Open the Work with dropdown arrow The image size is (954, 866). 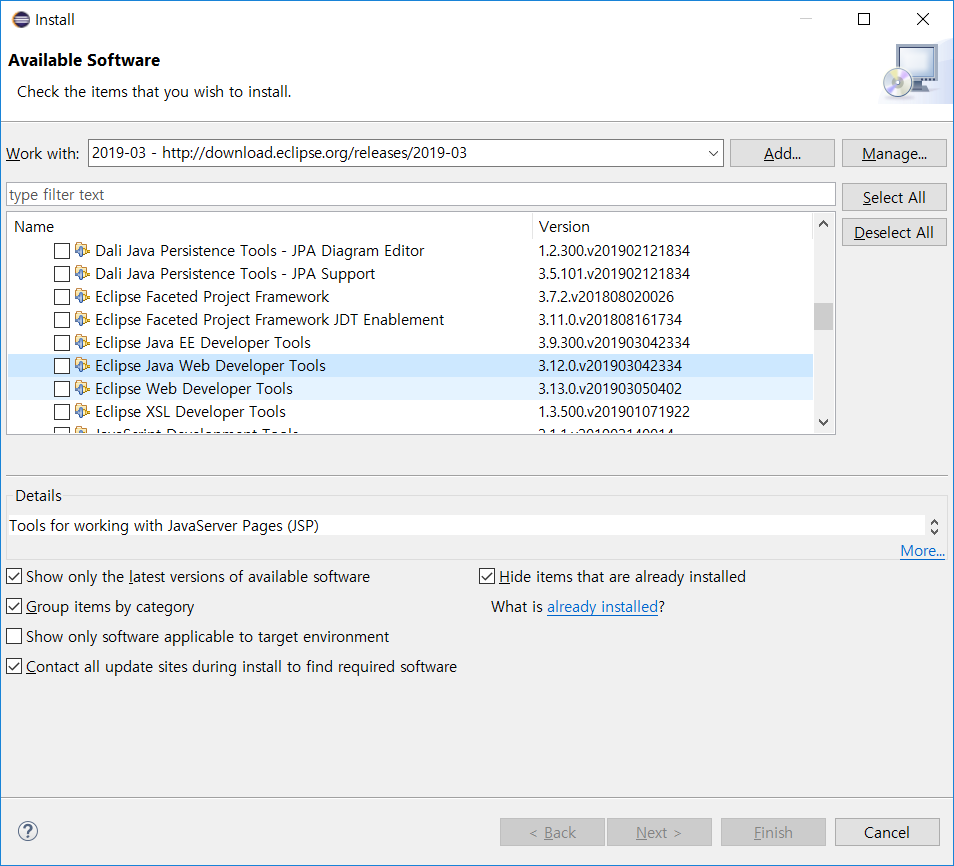pos(713,153)
